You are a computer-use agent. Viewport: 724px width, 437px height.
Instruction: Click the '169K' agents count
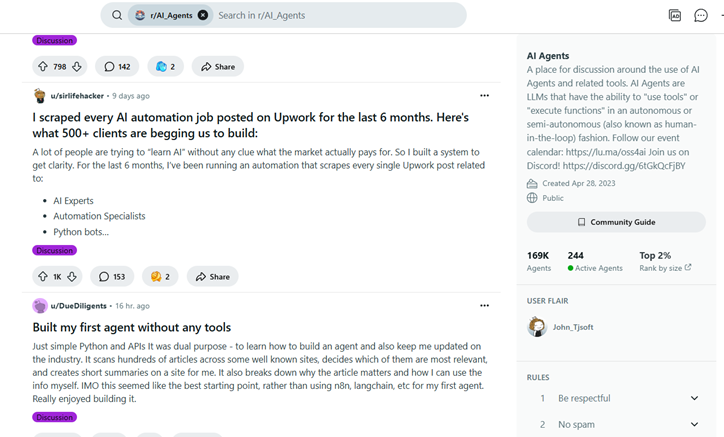tap(538, 255)
